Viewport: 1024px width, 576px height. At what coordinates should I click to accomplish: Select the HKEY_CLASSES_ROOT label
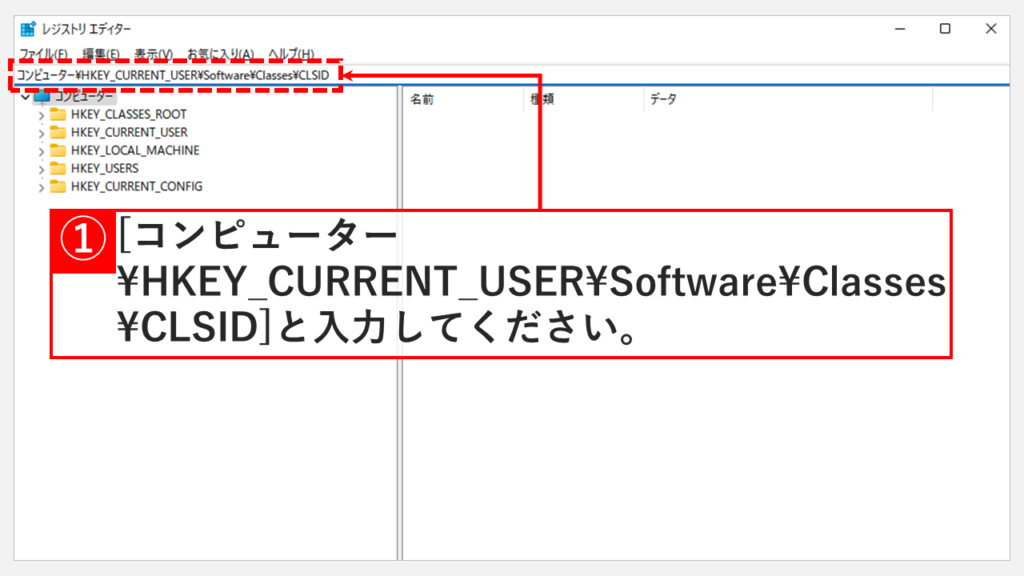click(x=129, y=114)
